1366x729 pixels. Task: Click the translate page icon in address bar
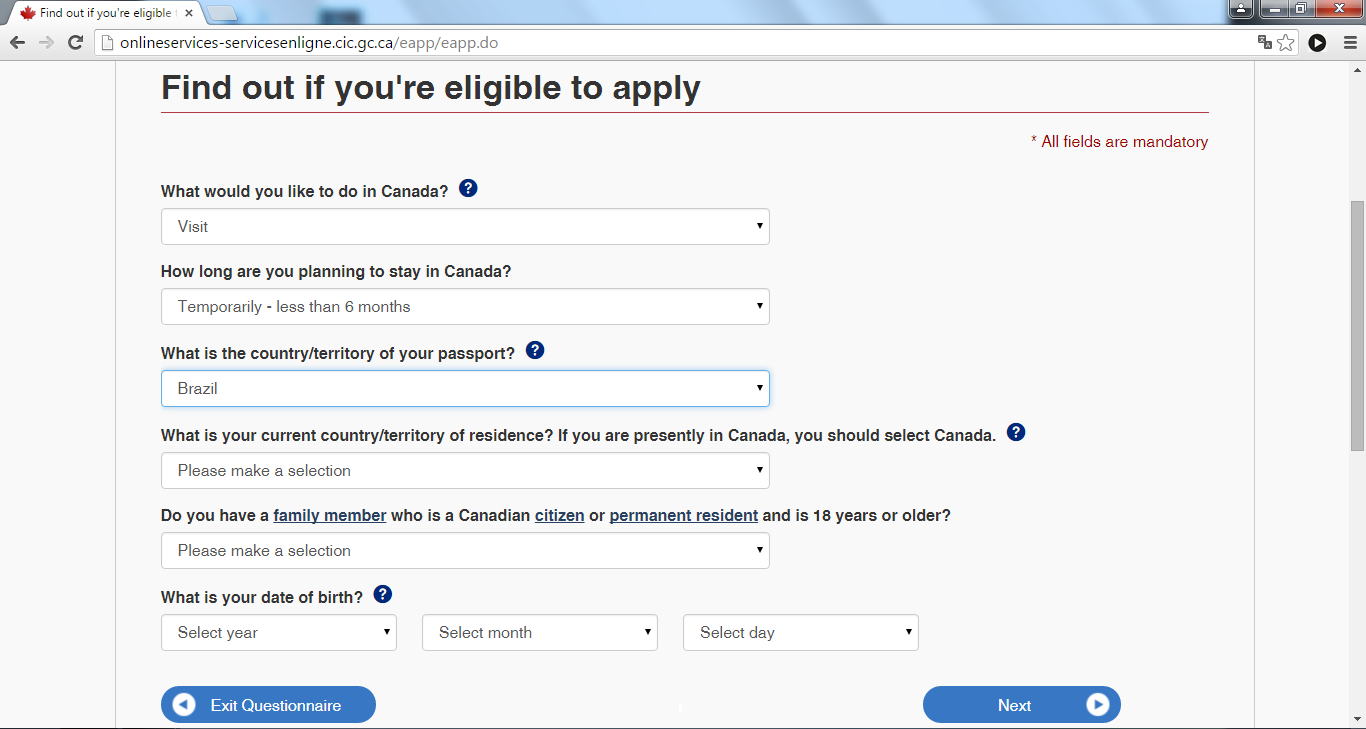1265,43
